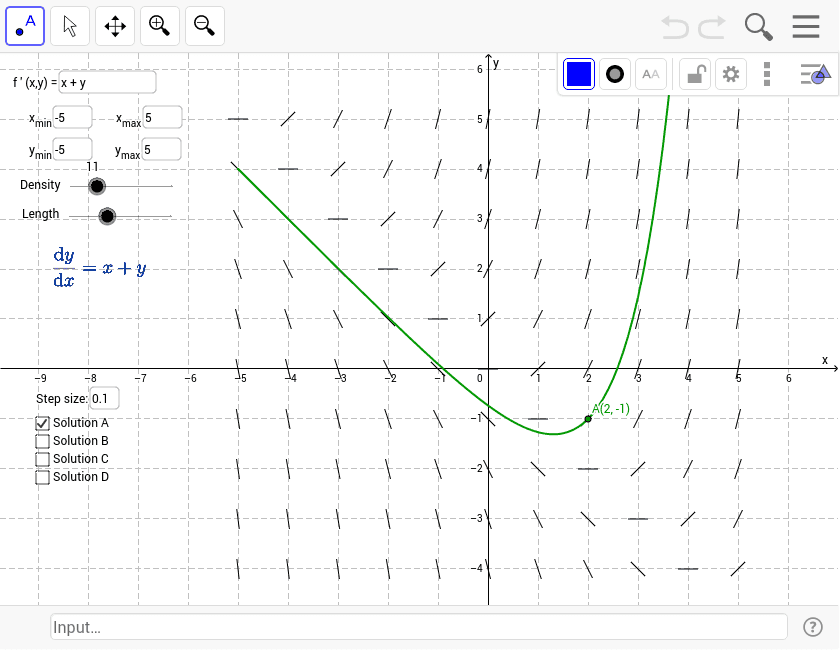Click the help question mark button
This screenshot has width=840, height=650.
813,627
